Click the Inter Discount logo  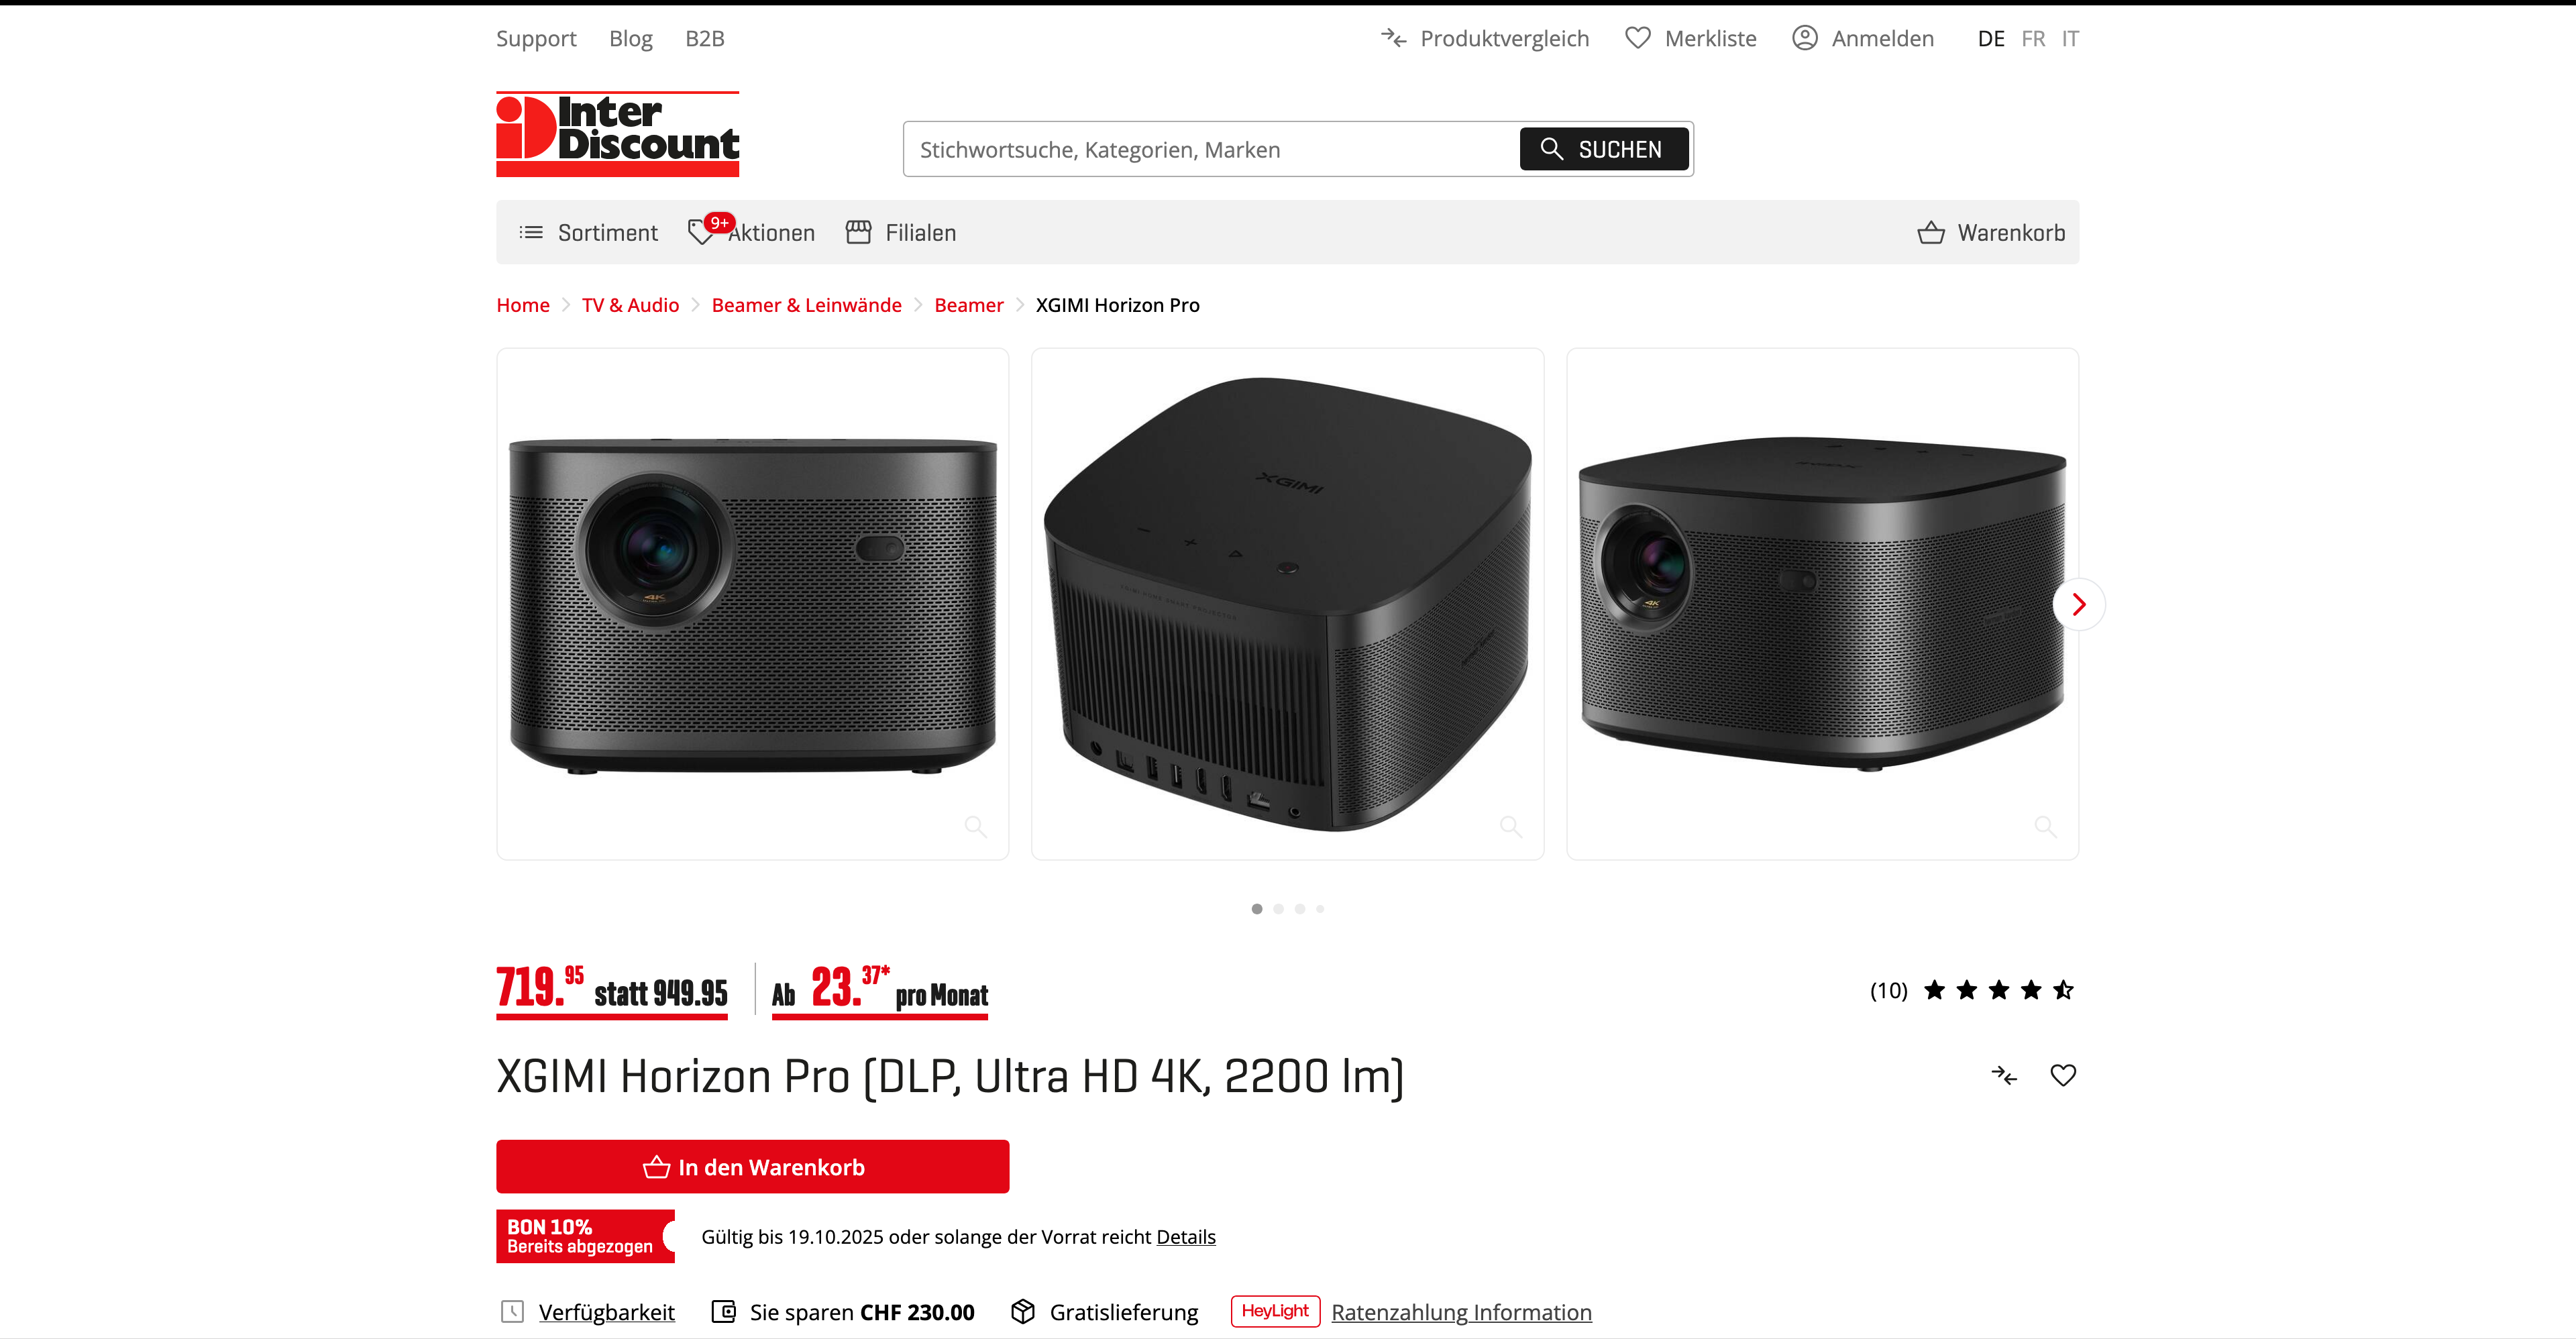tap(617, 134)
